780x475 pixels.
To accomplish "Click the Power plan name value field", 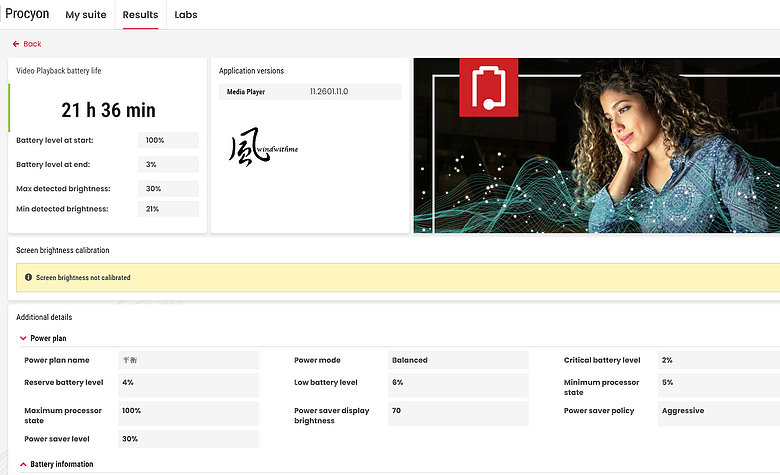I will [189, 360].
